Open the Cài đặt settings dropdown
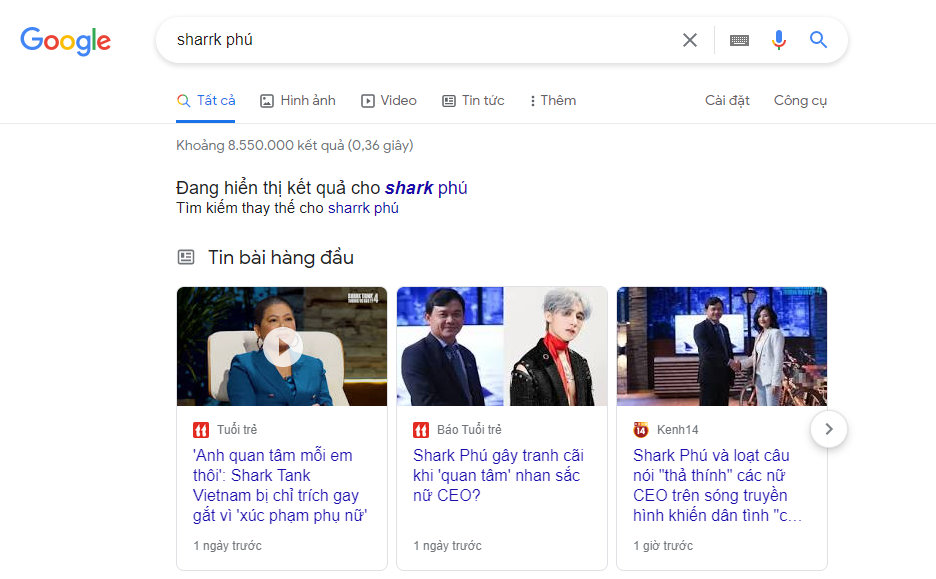Screen dimensions: 936x579 [x=727, y=101]
